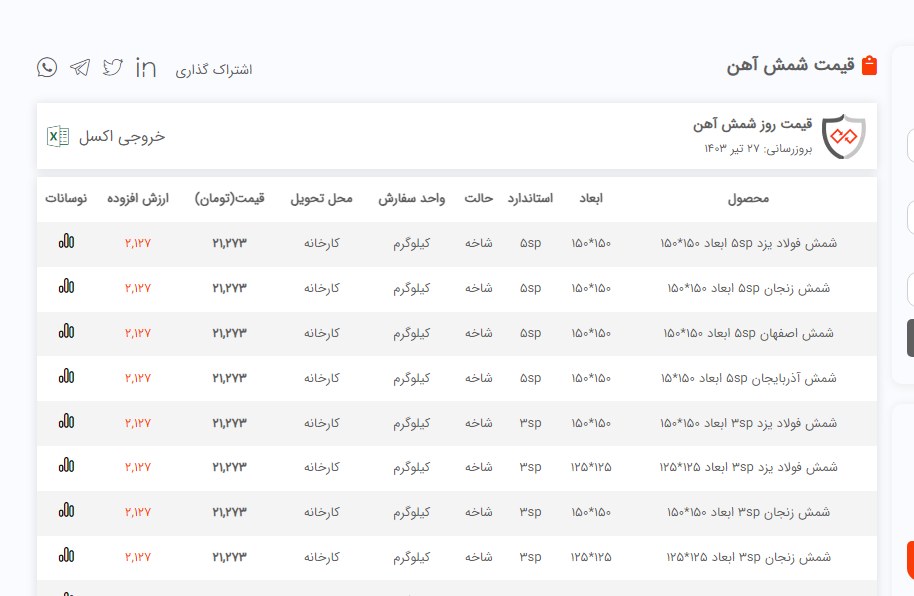
Task: Share the page via Telegram icon
Action: 80,67
